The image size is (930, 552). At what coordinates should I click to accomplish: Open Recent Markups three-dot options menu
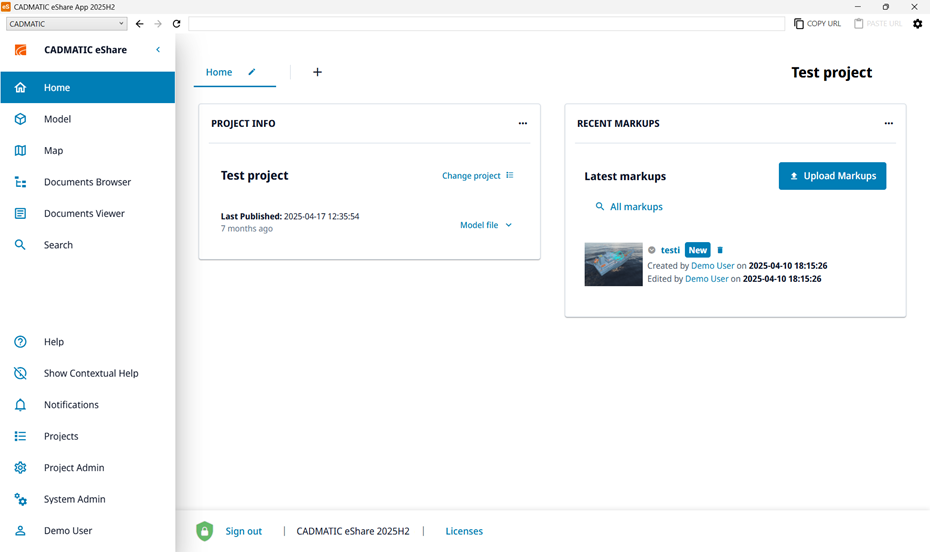point(888,124)
